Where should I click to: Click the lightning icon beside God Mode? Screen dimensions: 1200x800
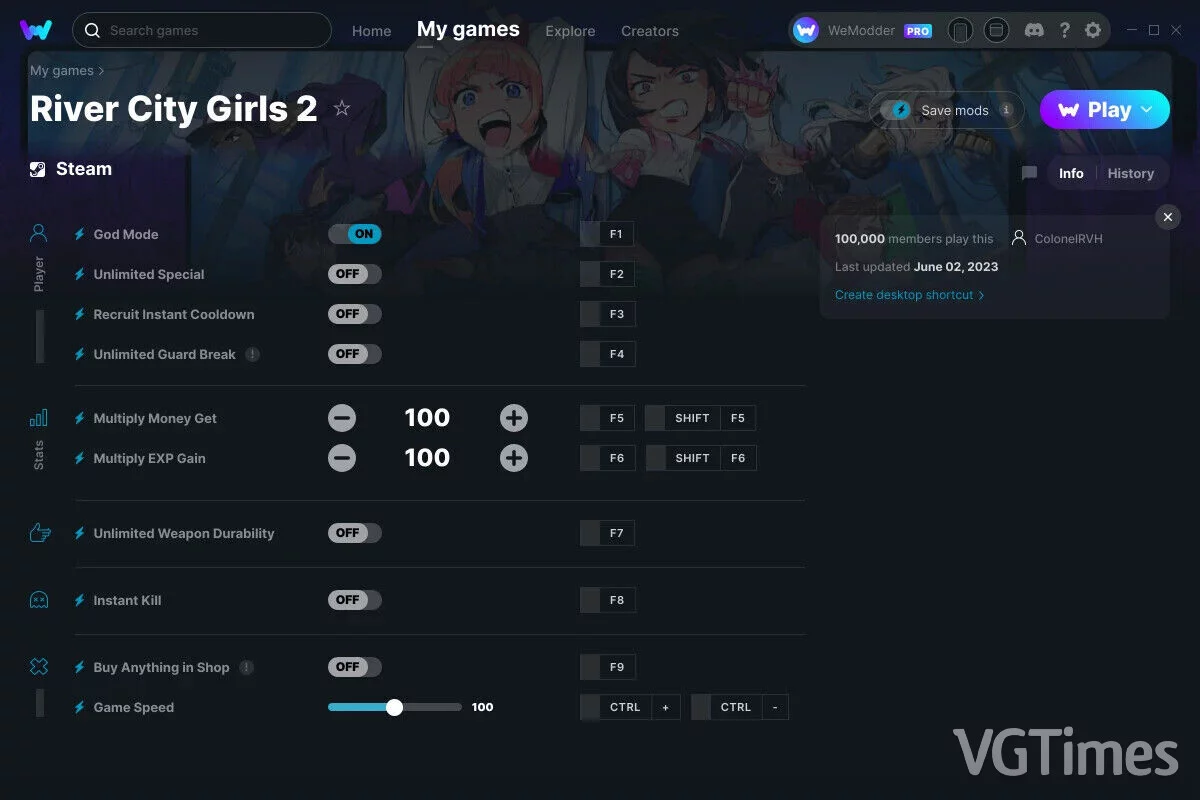click(80, 234)
